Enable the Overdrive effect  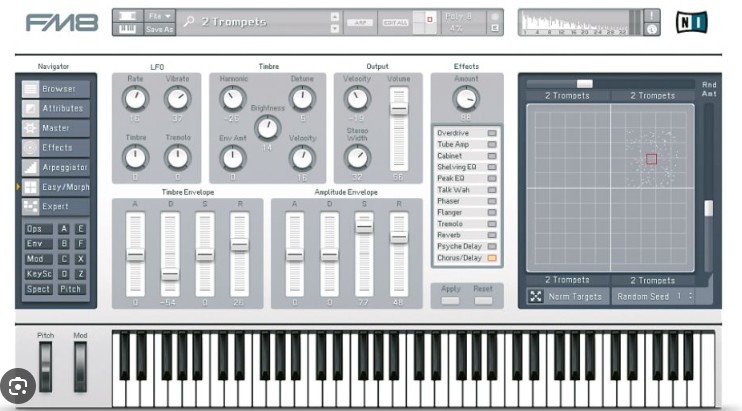[492, 133]
